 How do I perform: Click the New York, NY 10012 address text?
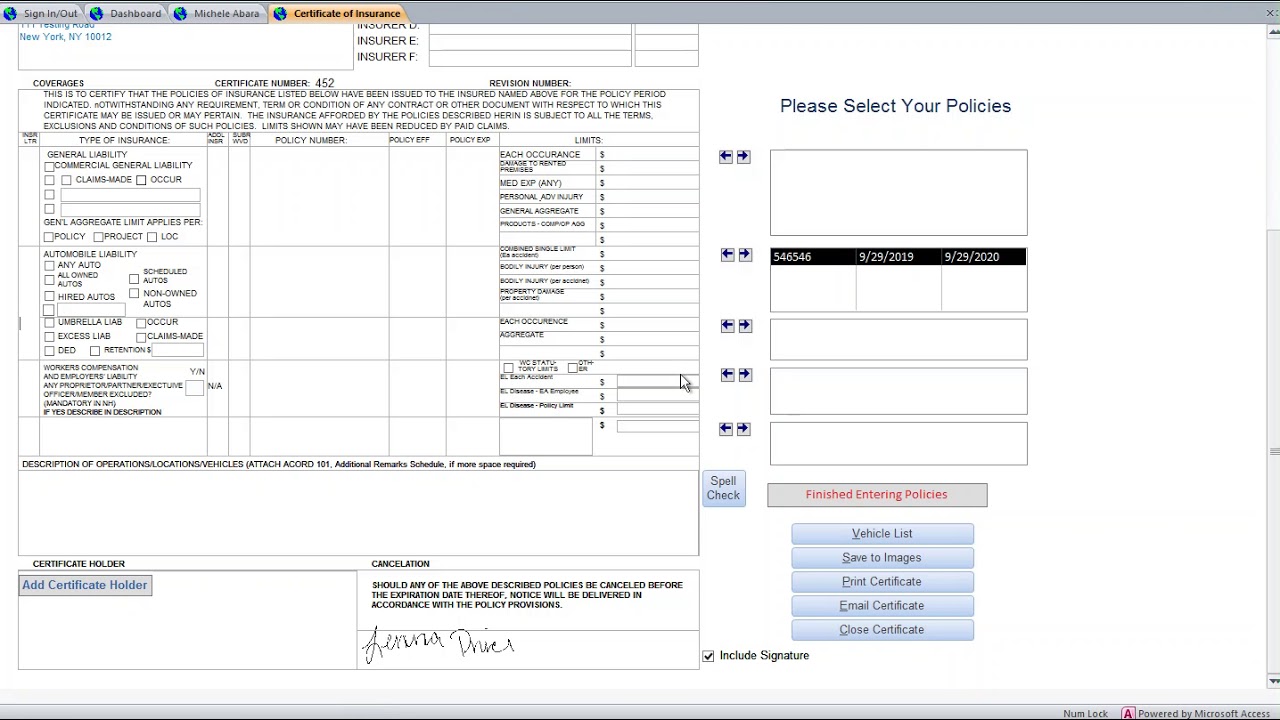66,37
